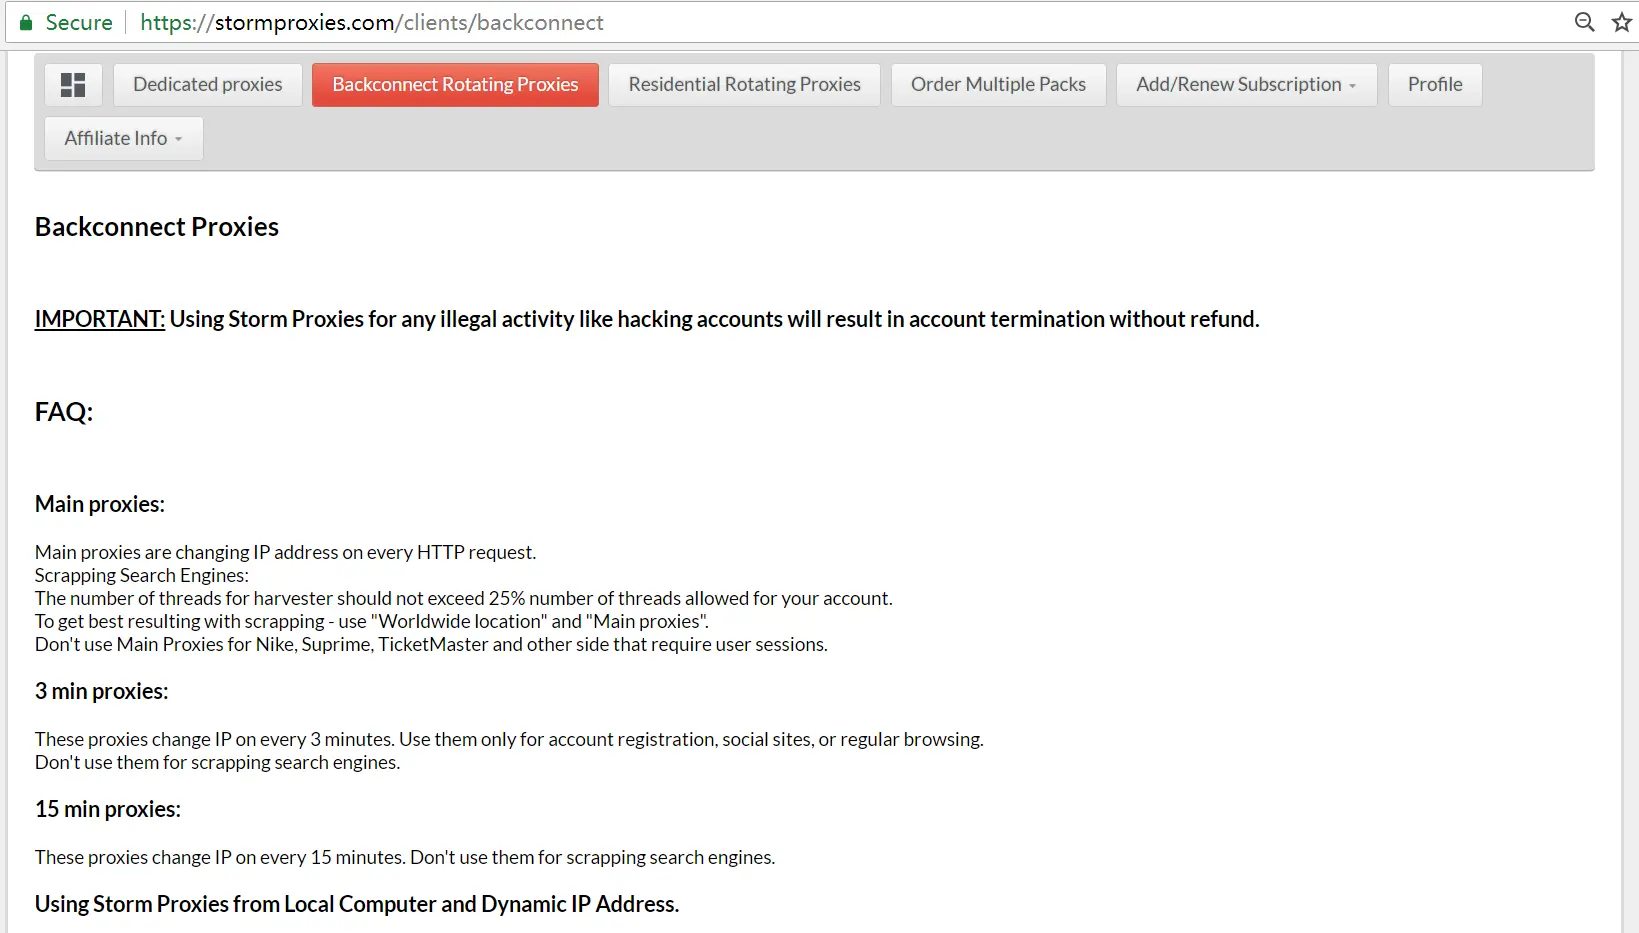Click 'Using Storm Proxies from Local Computer' heading
1639x933 pixels.
357,904
